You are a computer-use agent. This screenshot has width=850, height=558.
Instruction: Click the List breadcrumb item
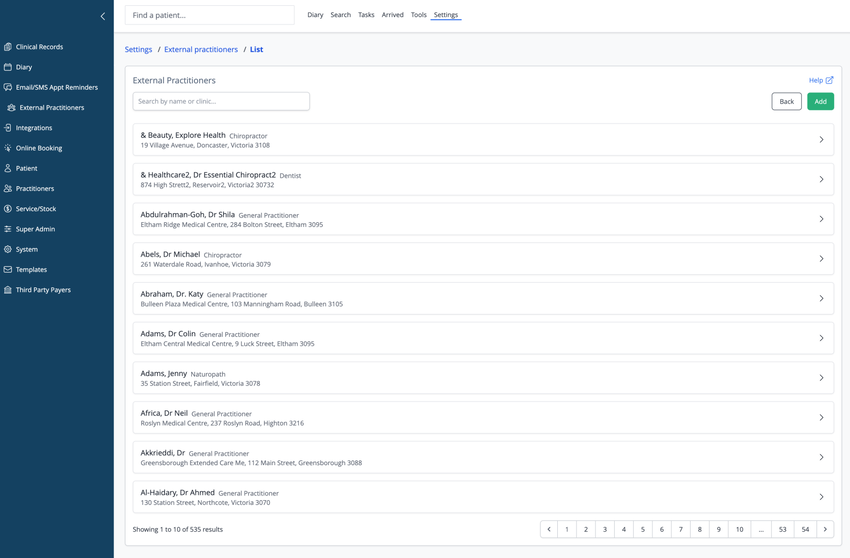pyautogui.click(x=256, y=49)
